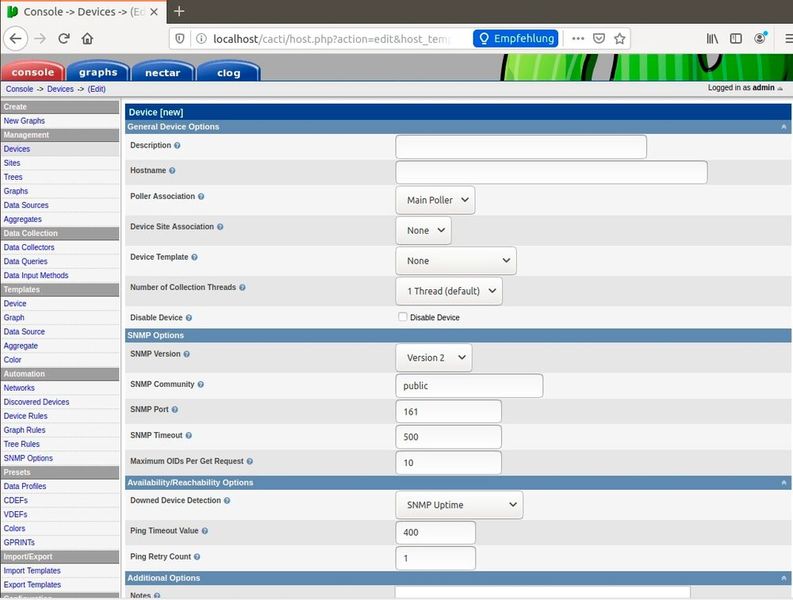Open the browser library icon
The width and height of the screenshot is (793, 600).
click(x=712, y=38)
